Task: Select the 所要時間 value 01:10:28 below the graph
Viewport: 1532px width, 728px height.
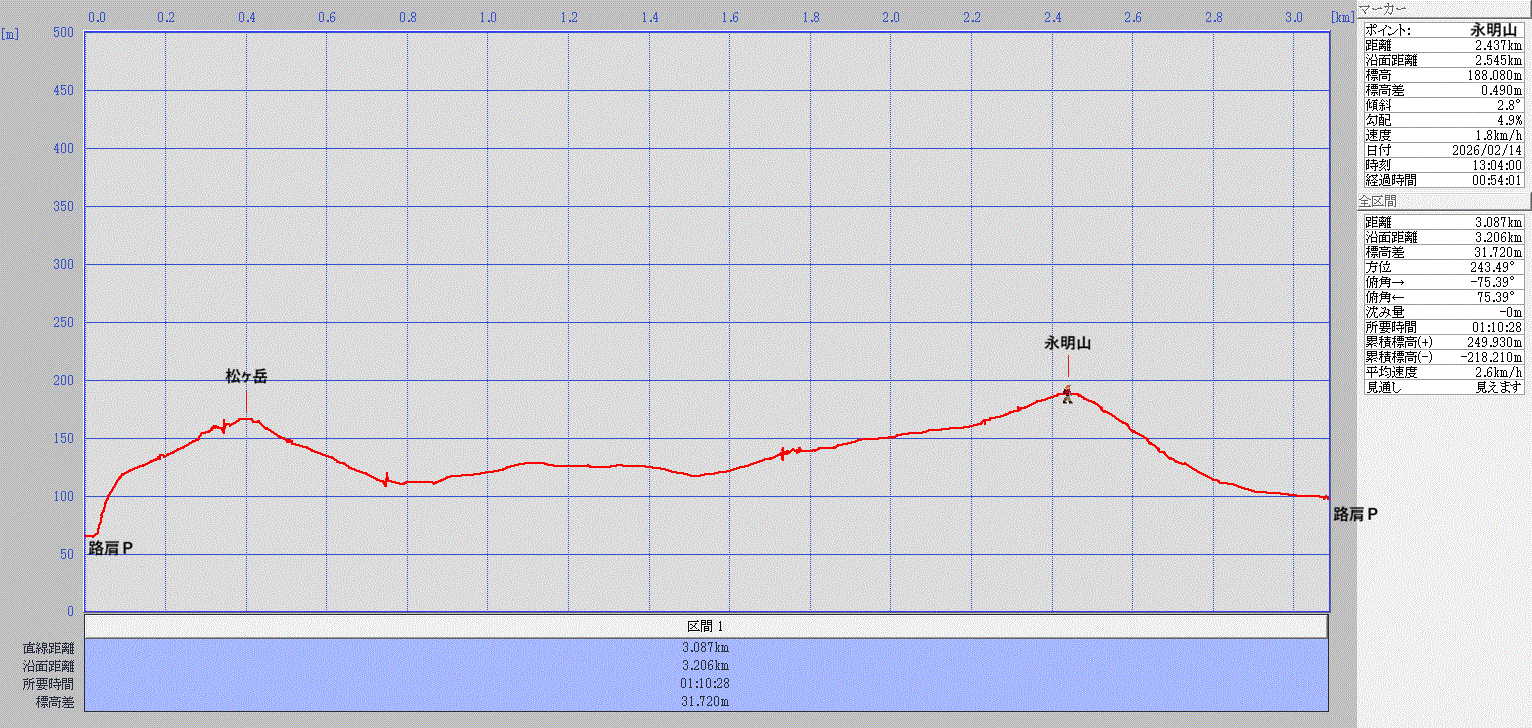Action: point(706,684)
